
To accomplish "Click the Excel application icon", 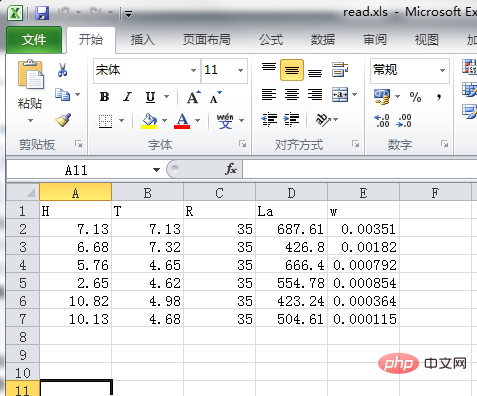I will (x=15, y=13).
